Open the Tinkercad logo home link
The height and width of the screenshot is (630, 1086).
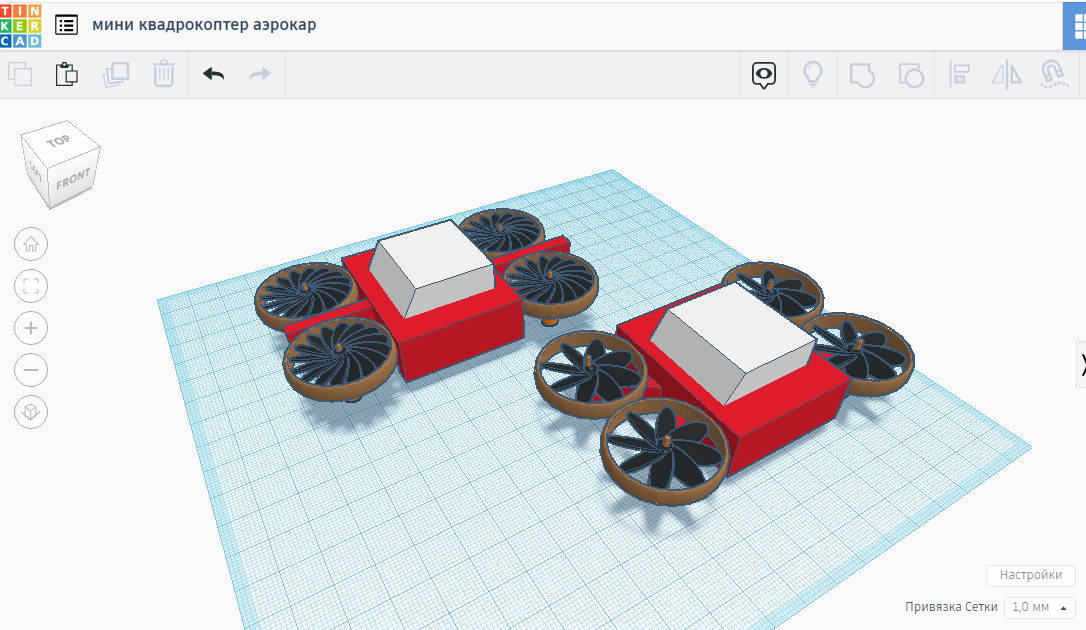pyautogui.click(x=20, y=25)
